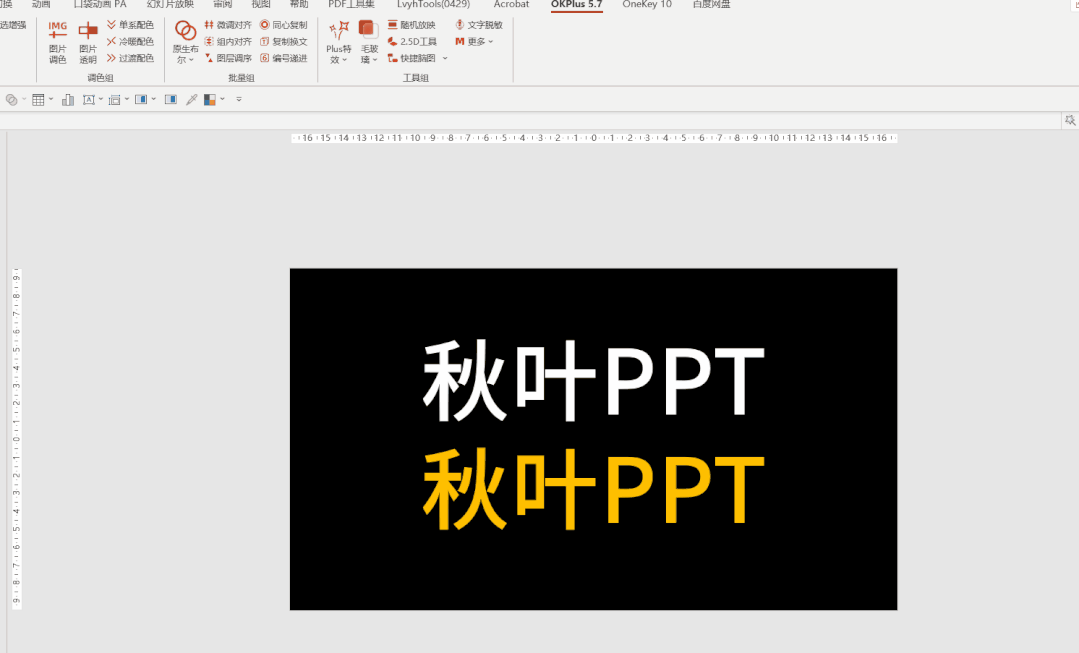The width and height of the screenshot is (1079, 653).
Task: Click the horizontal ruler above the slide
Action: point(594,138)
